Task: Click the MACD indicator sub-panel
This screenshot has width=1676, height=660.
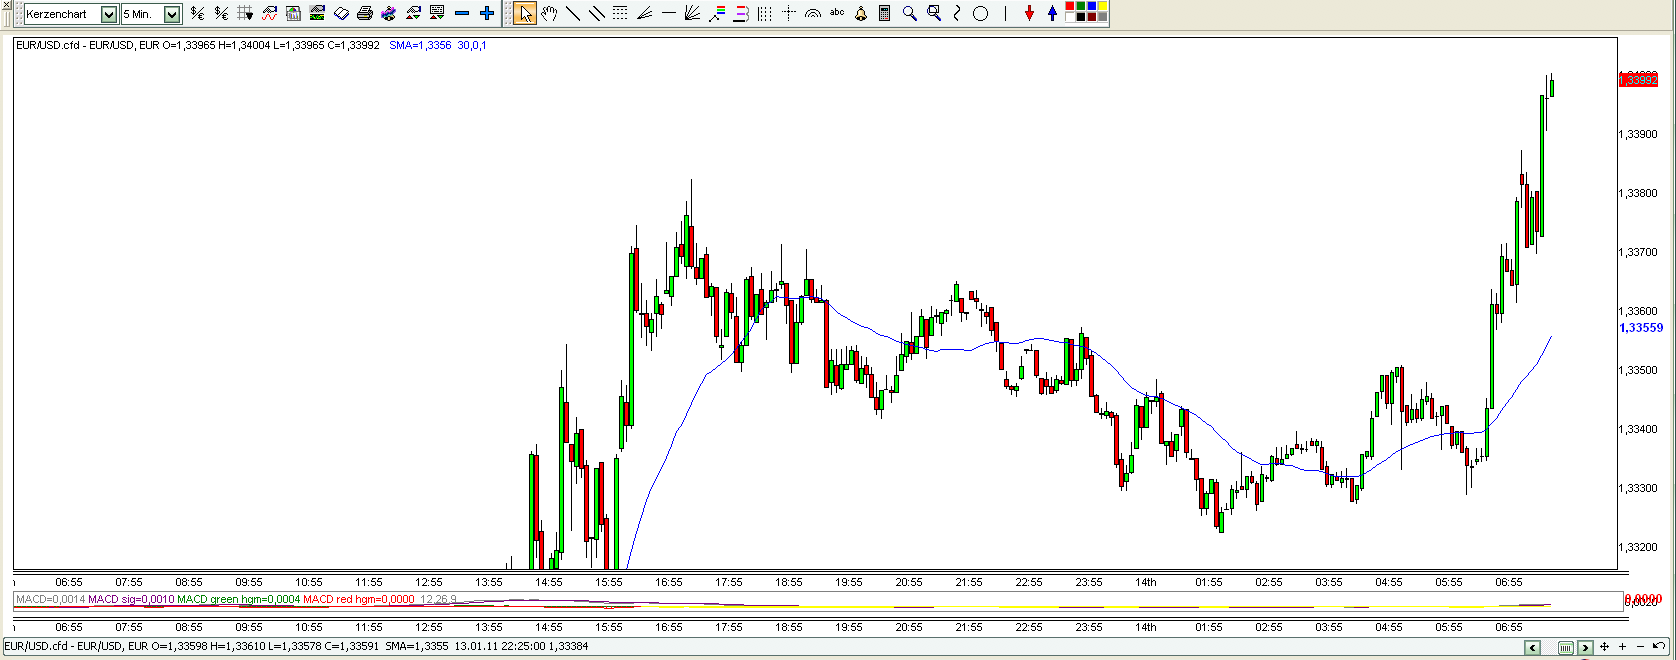Action: click(x=818, y=601)
